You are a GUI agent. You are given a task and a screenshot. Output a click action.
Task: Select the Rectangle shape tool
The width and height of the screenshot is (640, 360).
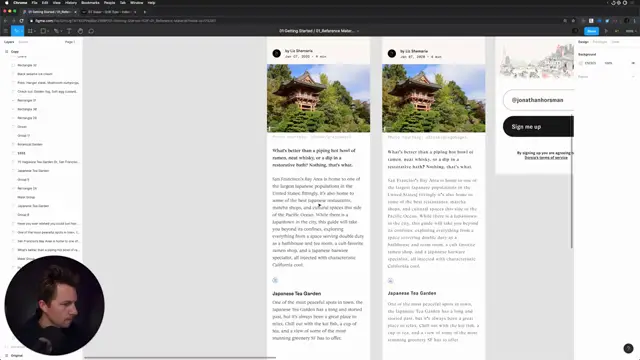[43, 31]
